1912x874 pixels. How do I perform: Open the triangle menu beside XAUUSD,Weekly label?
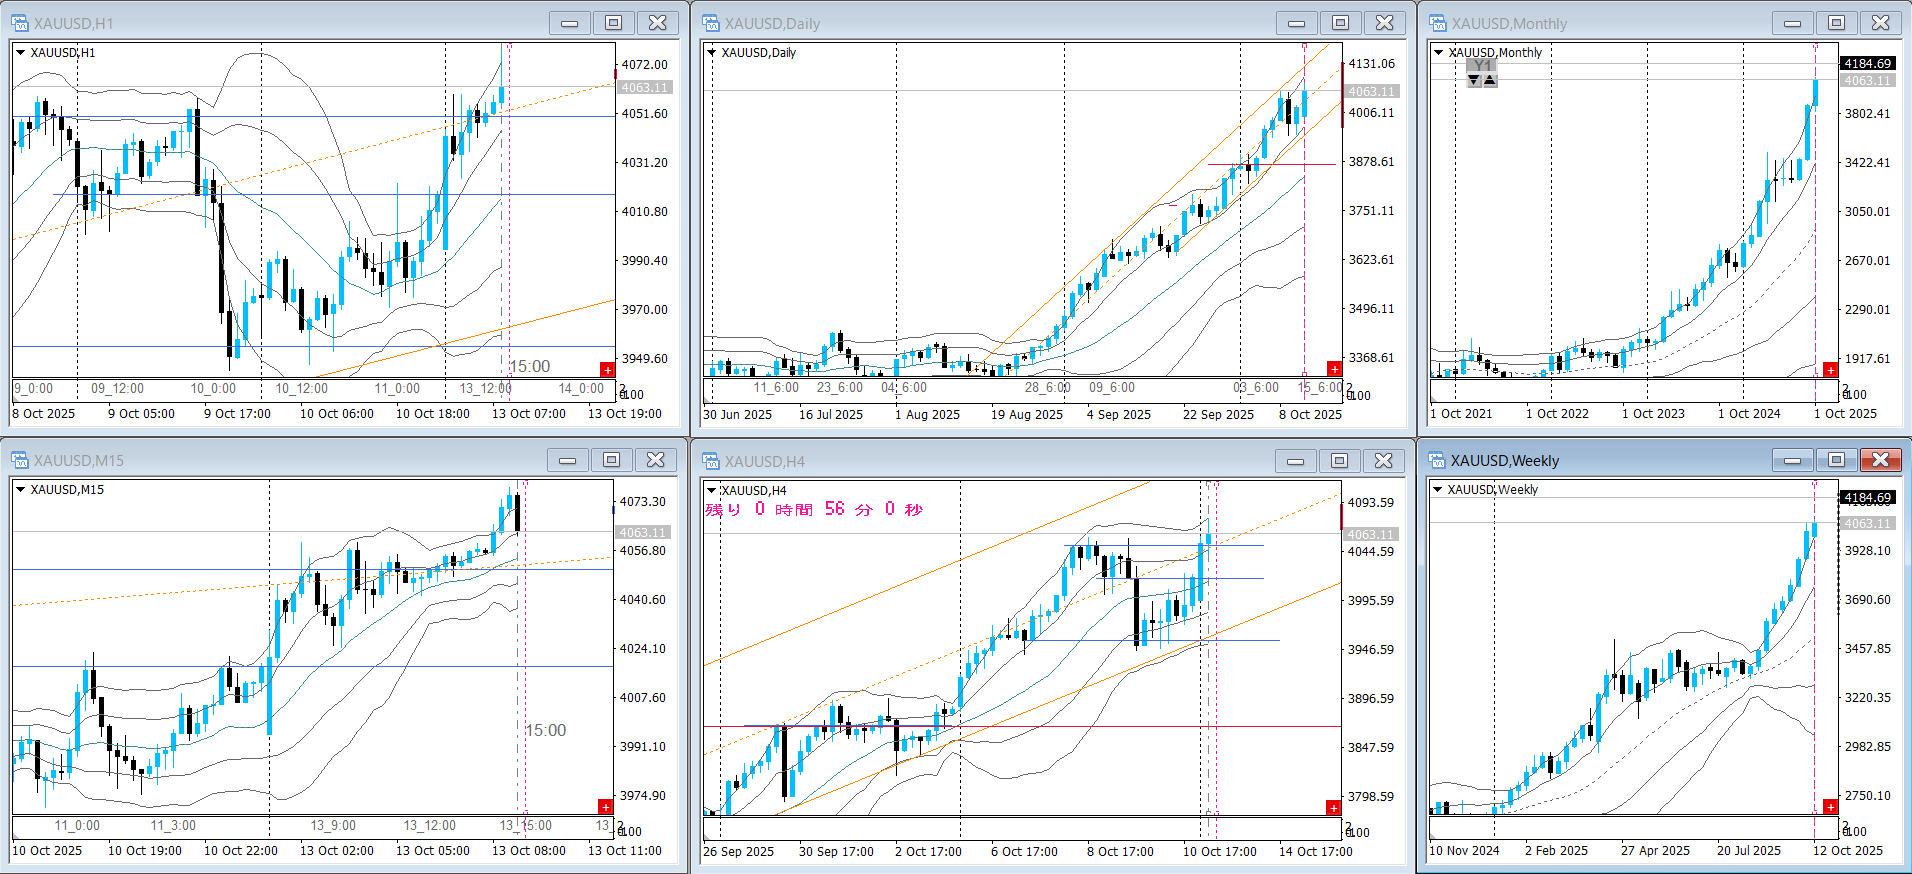coord(1438,490)
